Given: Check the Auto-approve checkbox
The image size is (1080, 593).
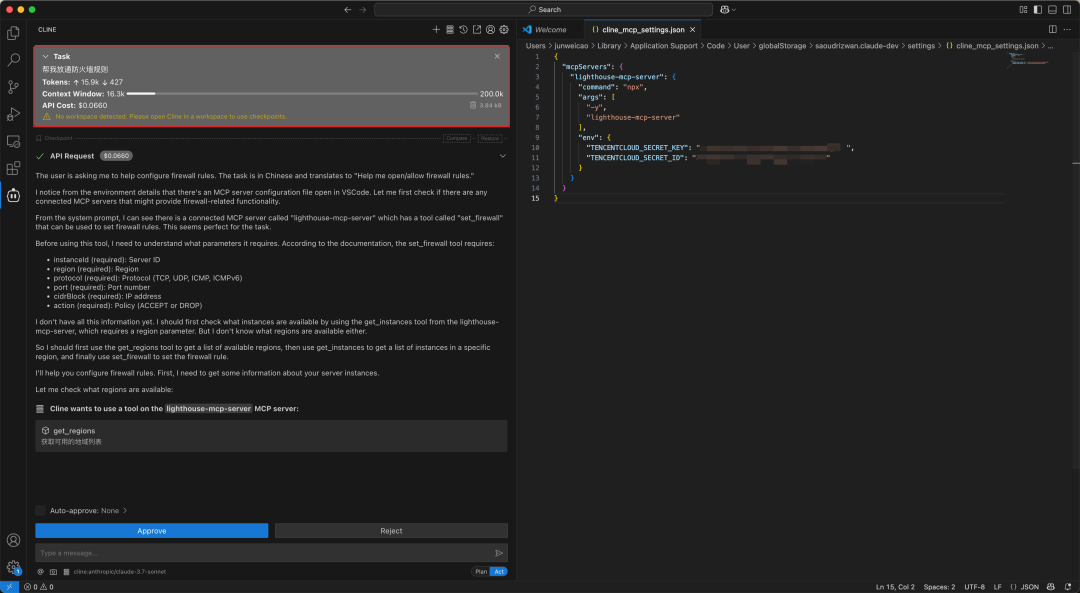Looking at the screenshot, I should (41, 510).
